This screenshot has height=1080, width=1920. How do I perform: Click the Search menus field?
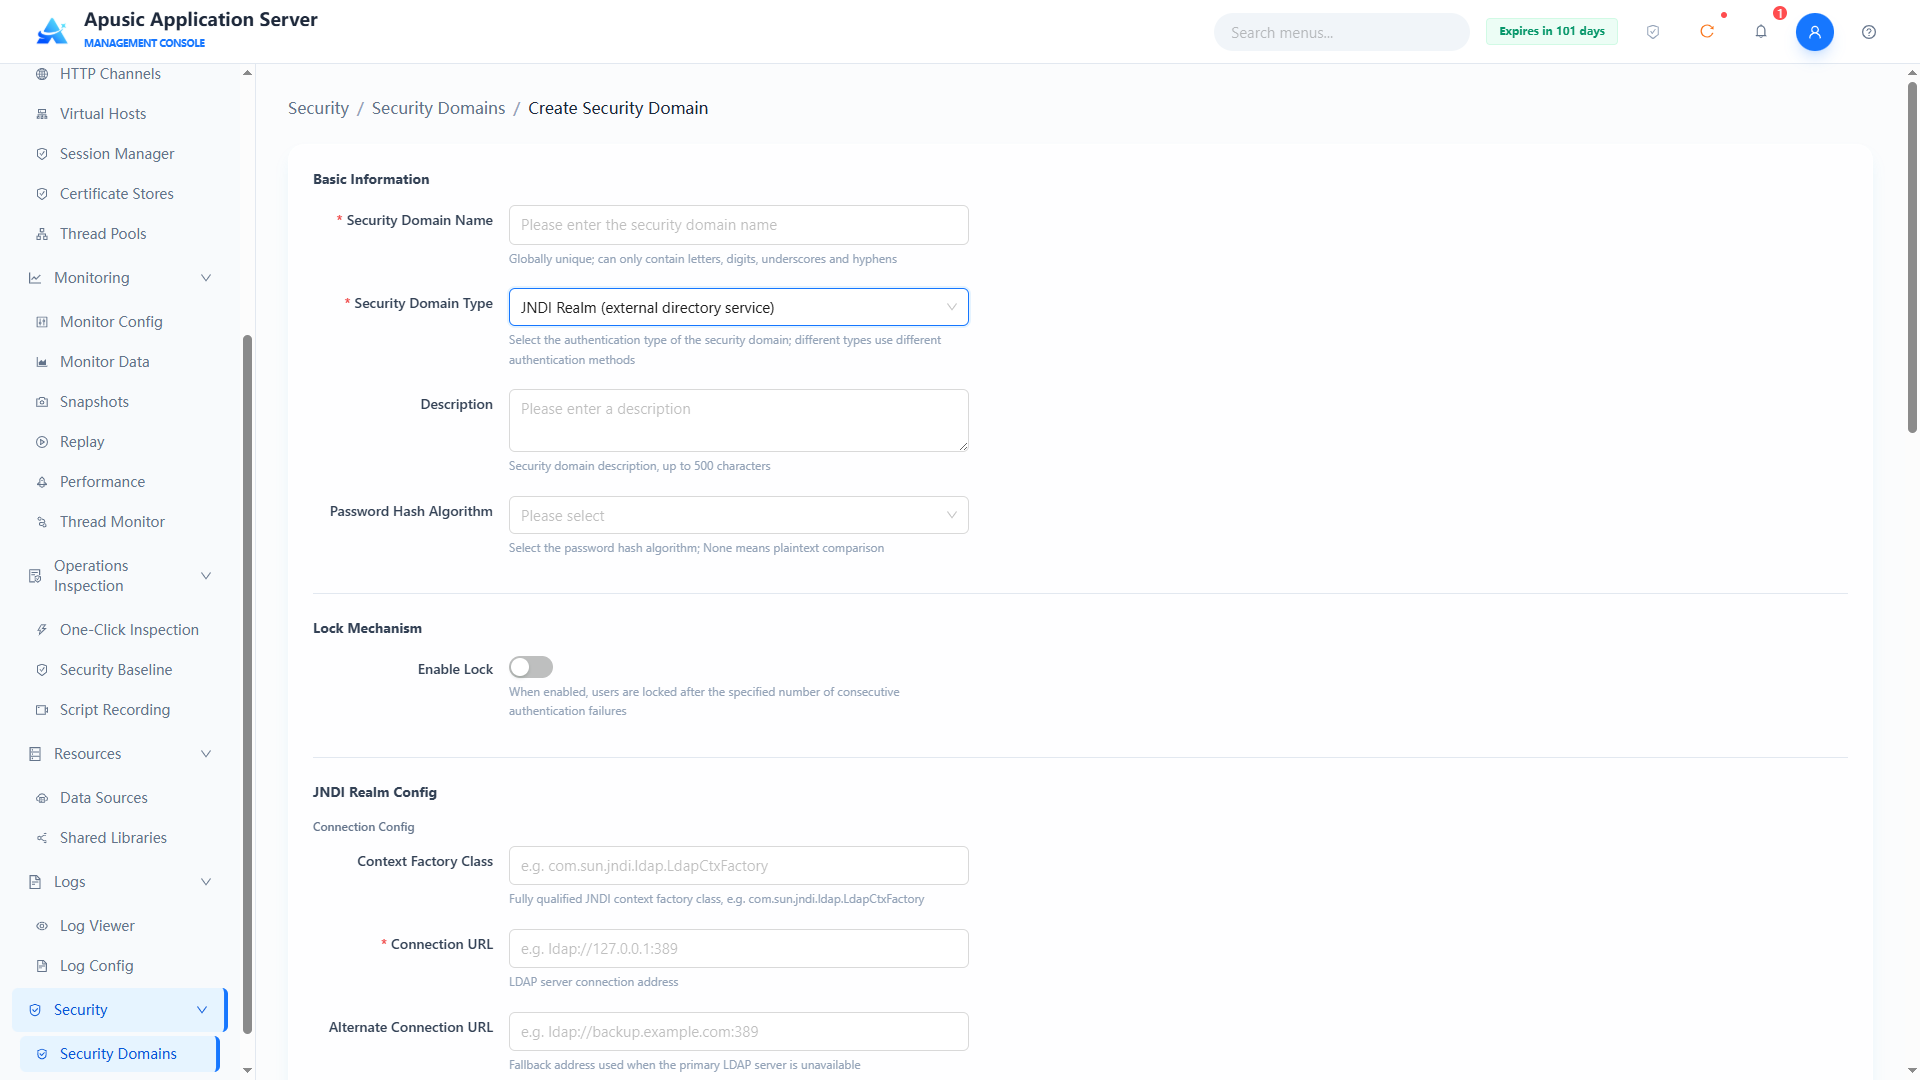click(1342, 32)
